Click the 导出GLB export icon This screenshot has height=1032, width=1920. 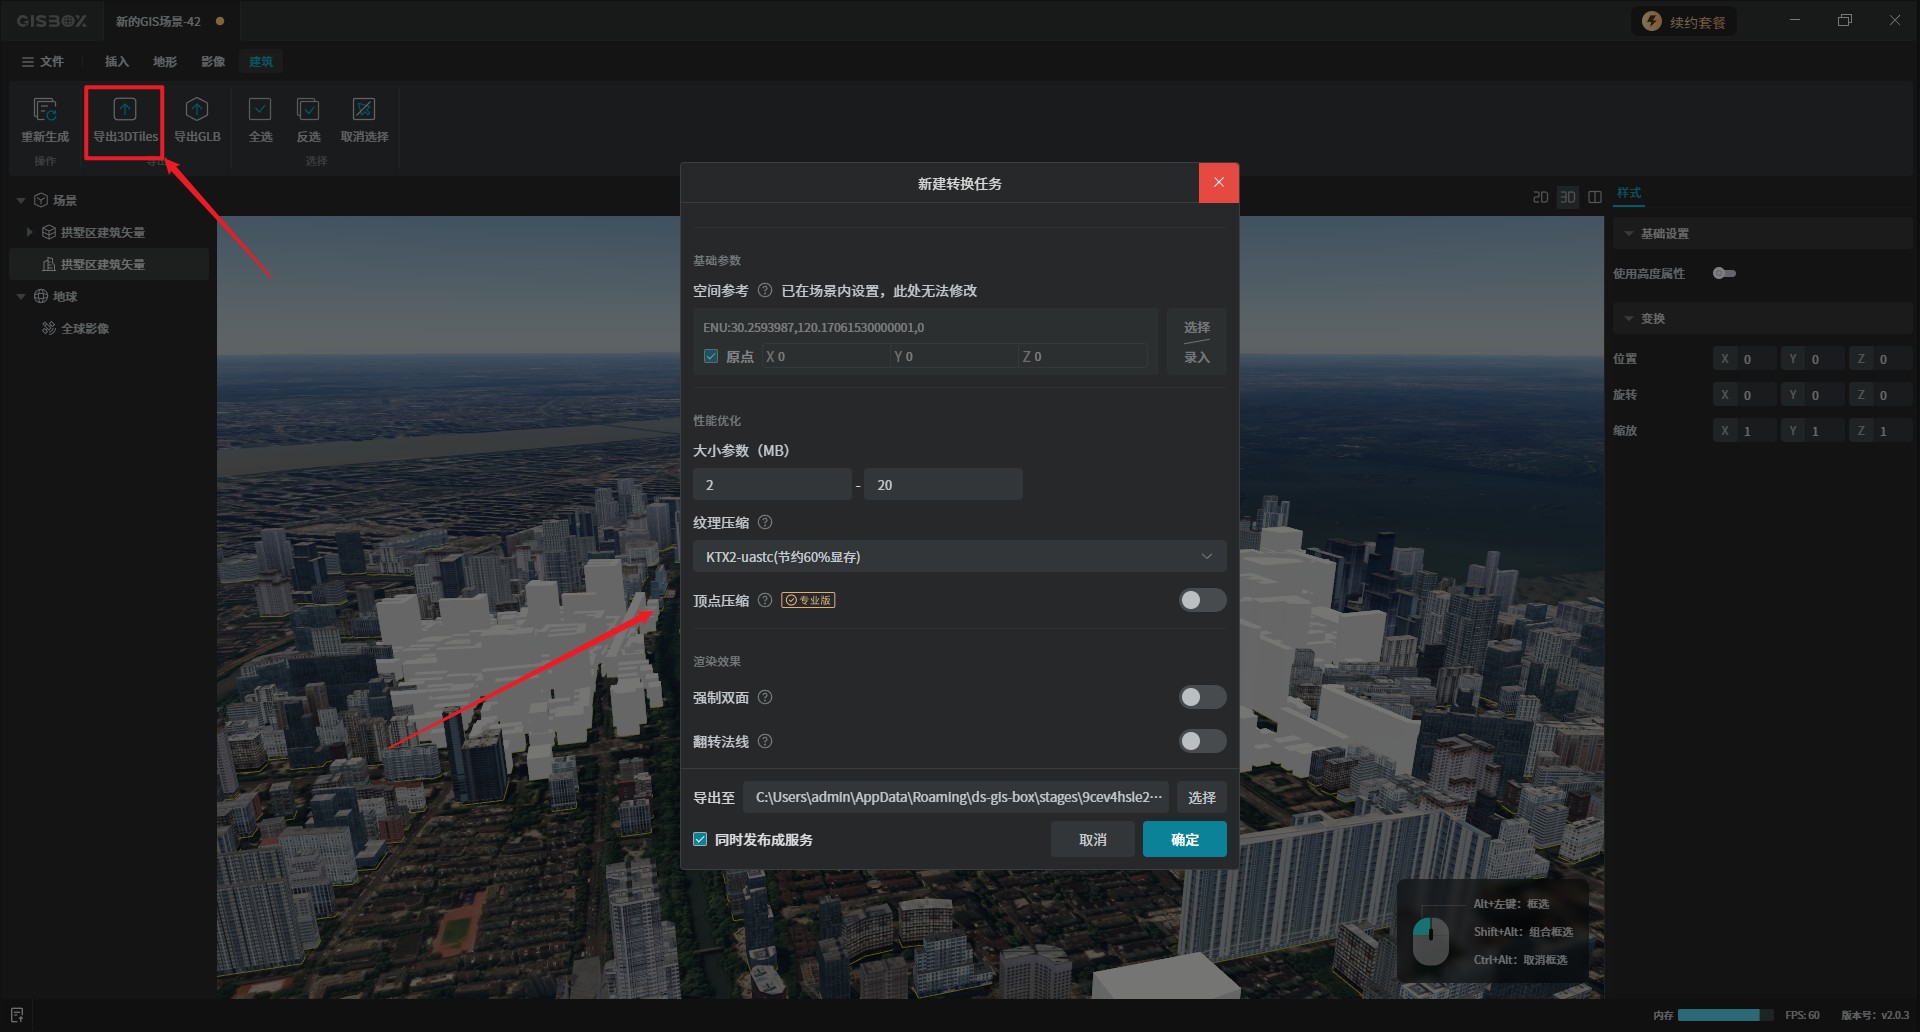[197, 110]
